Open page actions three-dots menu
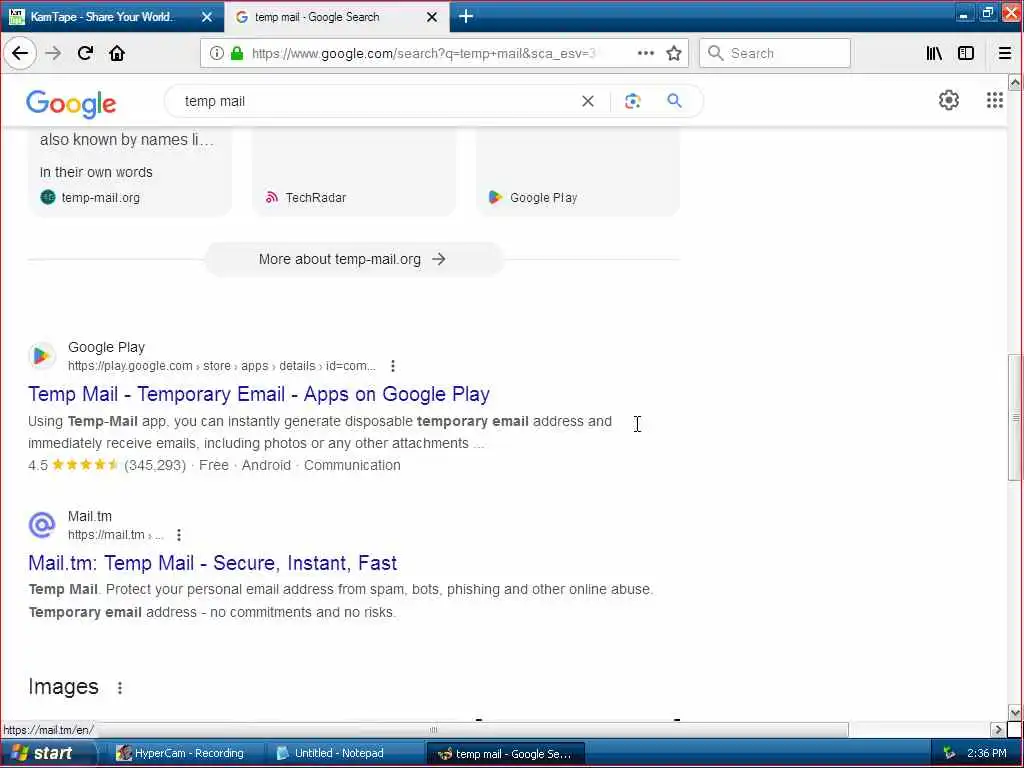The height and width of the screenshot is (768, 1024). tap(645, 54)
